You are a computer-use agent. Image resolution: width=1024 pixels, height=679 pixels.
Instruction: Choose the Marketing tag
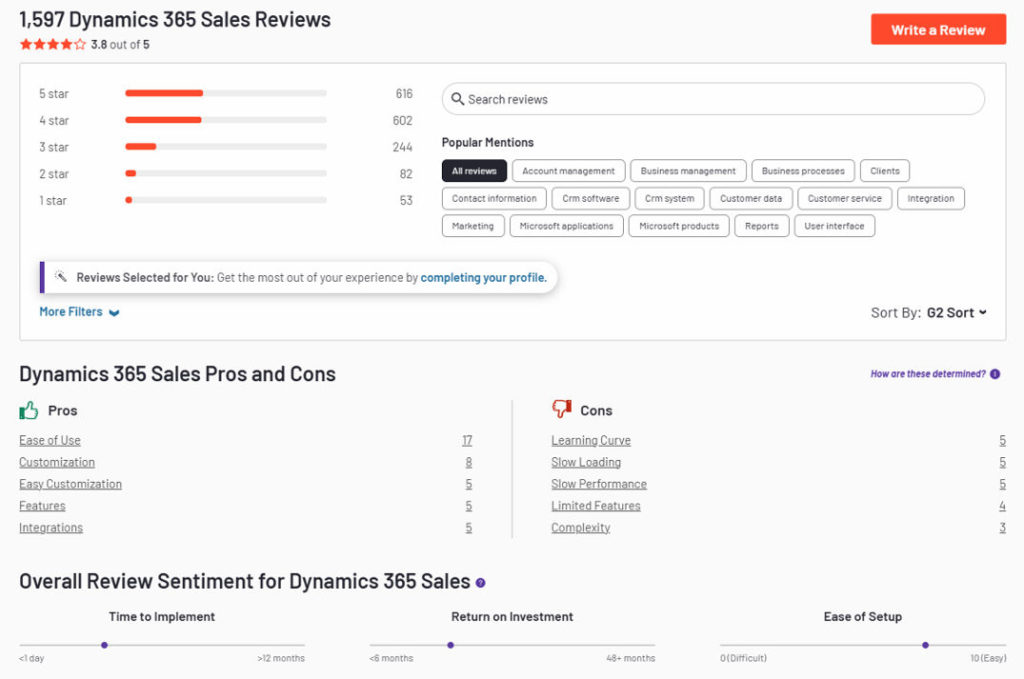pyautogui.click(x=473, y=226)
